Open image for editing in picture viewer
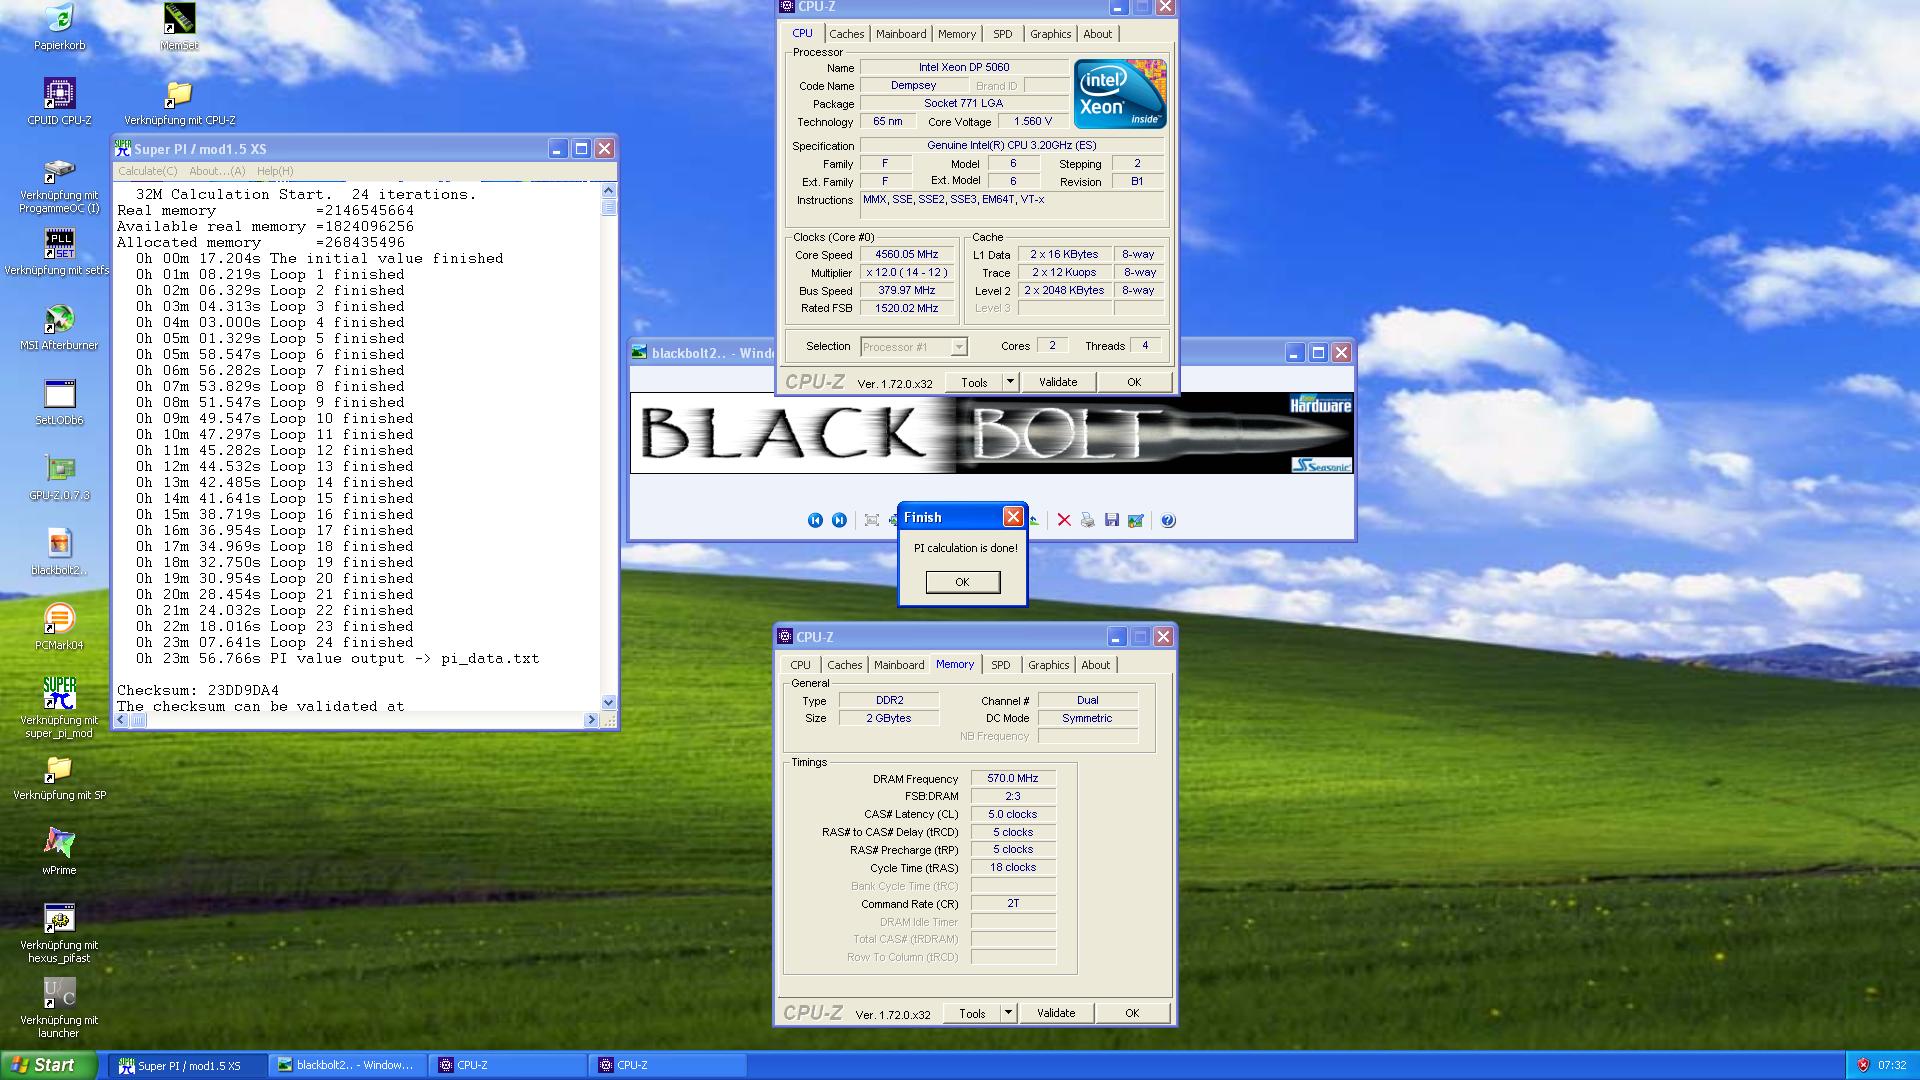The width and height of the screenshot is (1920, 1080). [x=1136, y=520]
